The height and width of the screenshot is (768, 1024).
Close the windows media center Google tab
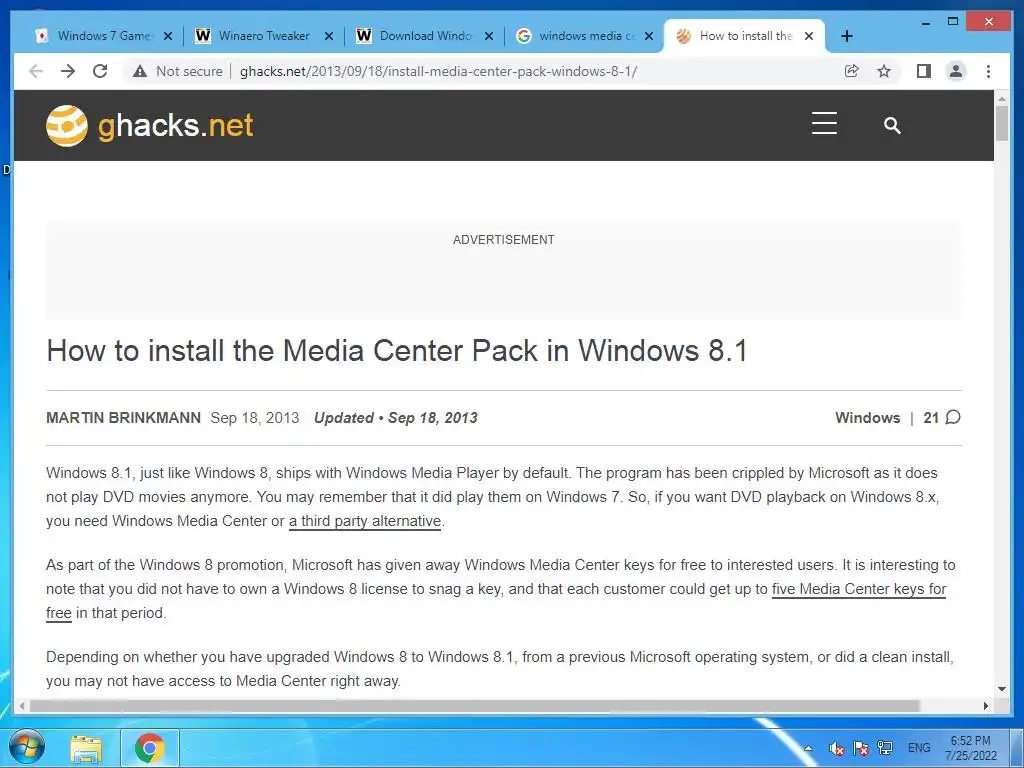coord(648,36)
